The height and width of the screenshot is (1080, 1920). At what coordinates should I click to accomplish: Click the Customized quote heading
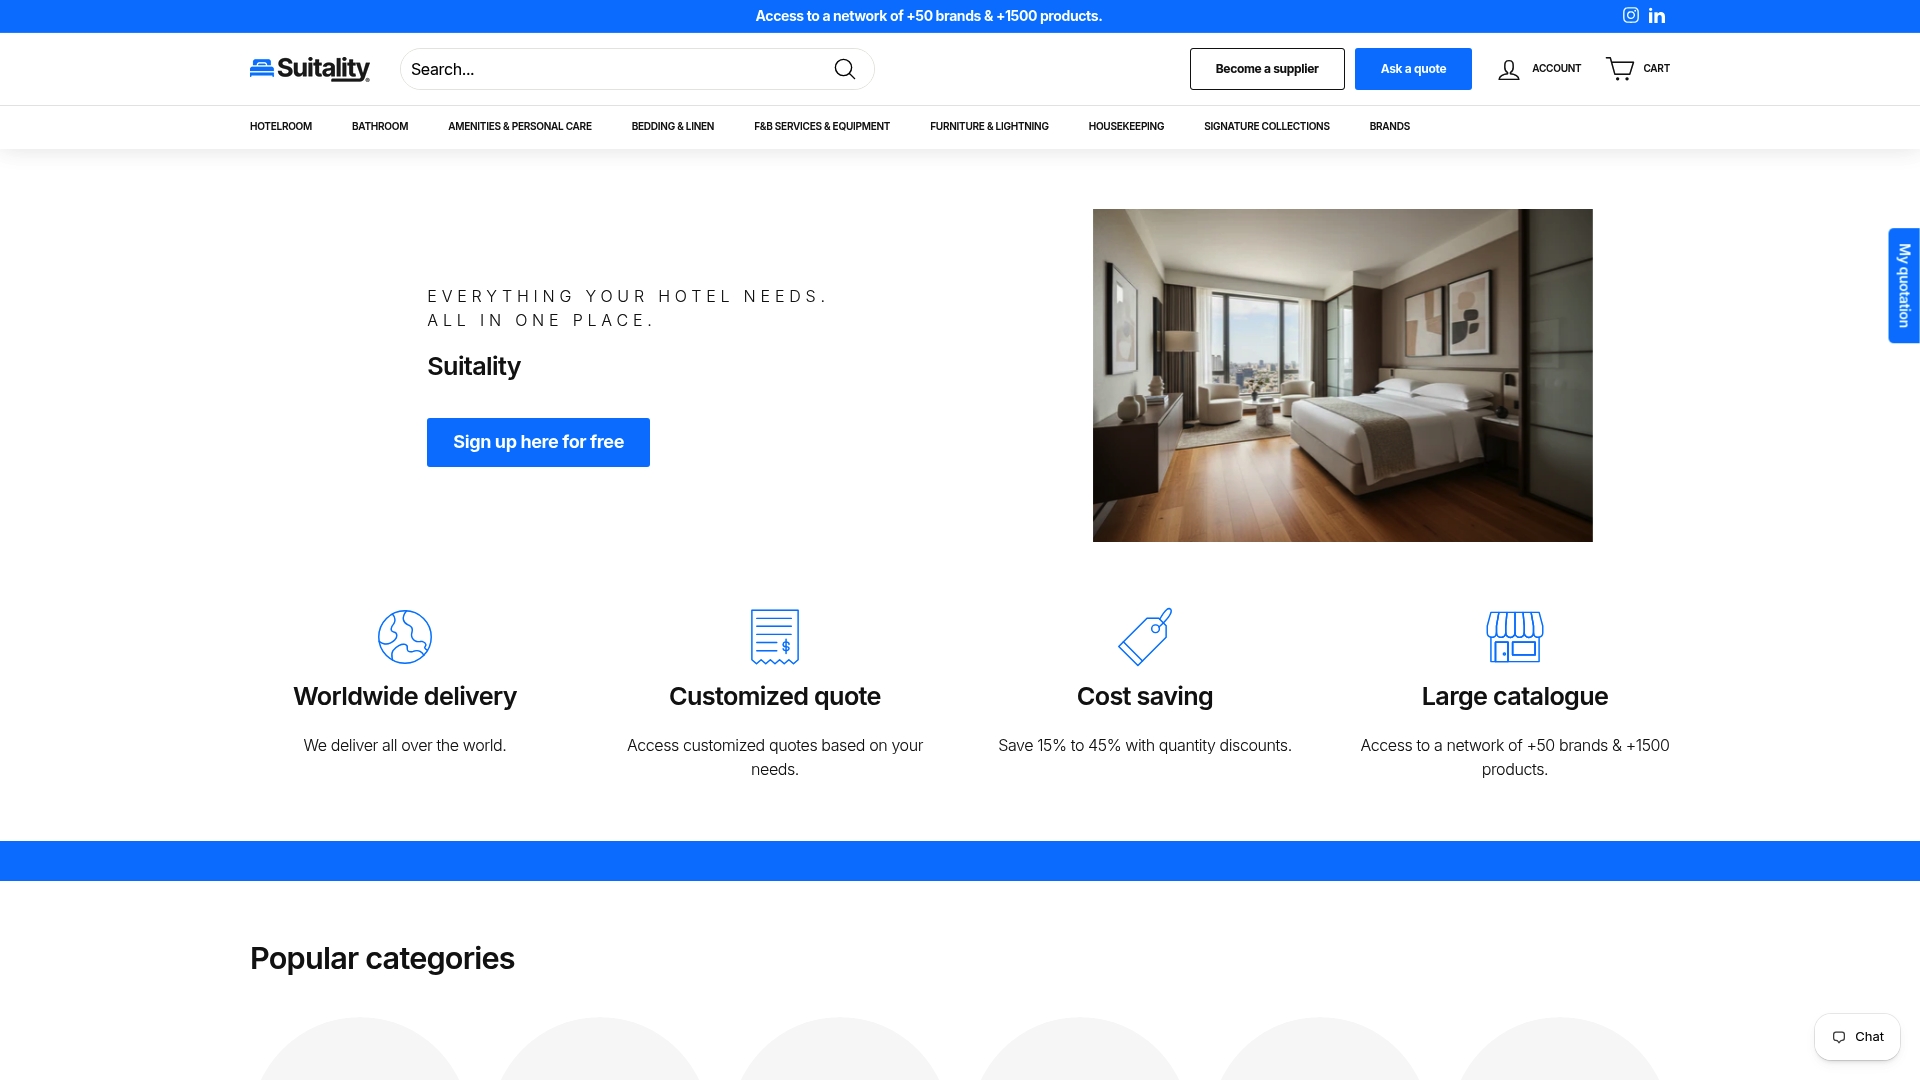click(x=775, y=697)
